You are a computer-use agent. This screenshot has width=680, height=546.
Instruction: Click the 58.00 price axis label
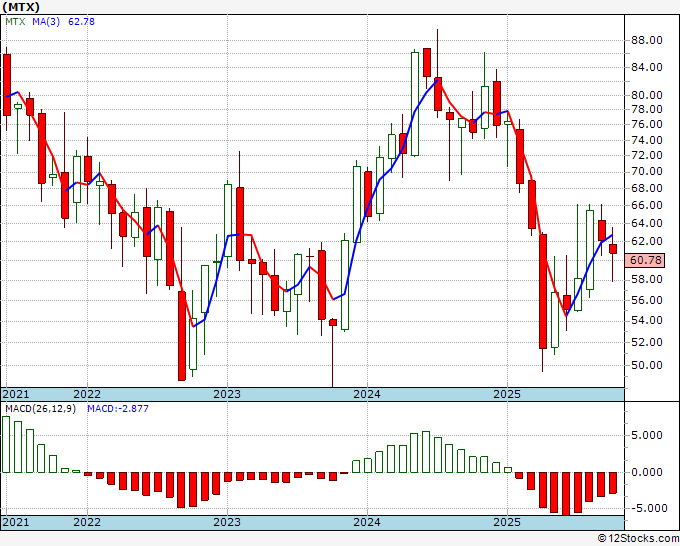[x=646, y=279]
